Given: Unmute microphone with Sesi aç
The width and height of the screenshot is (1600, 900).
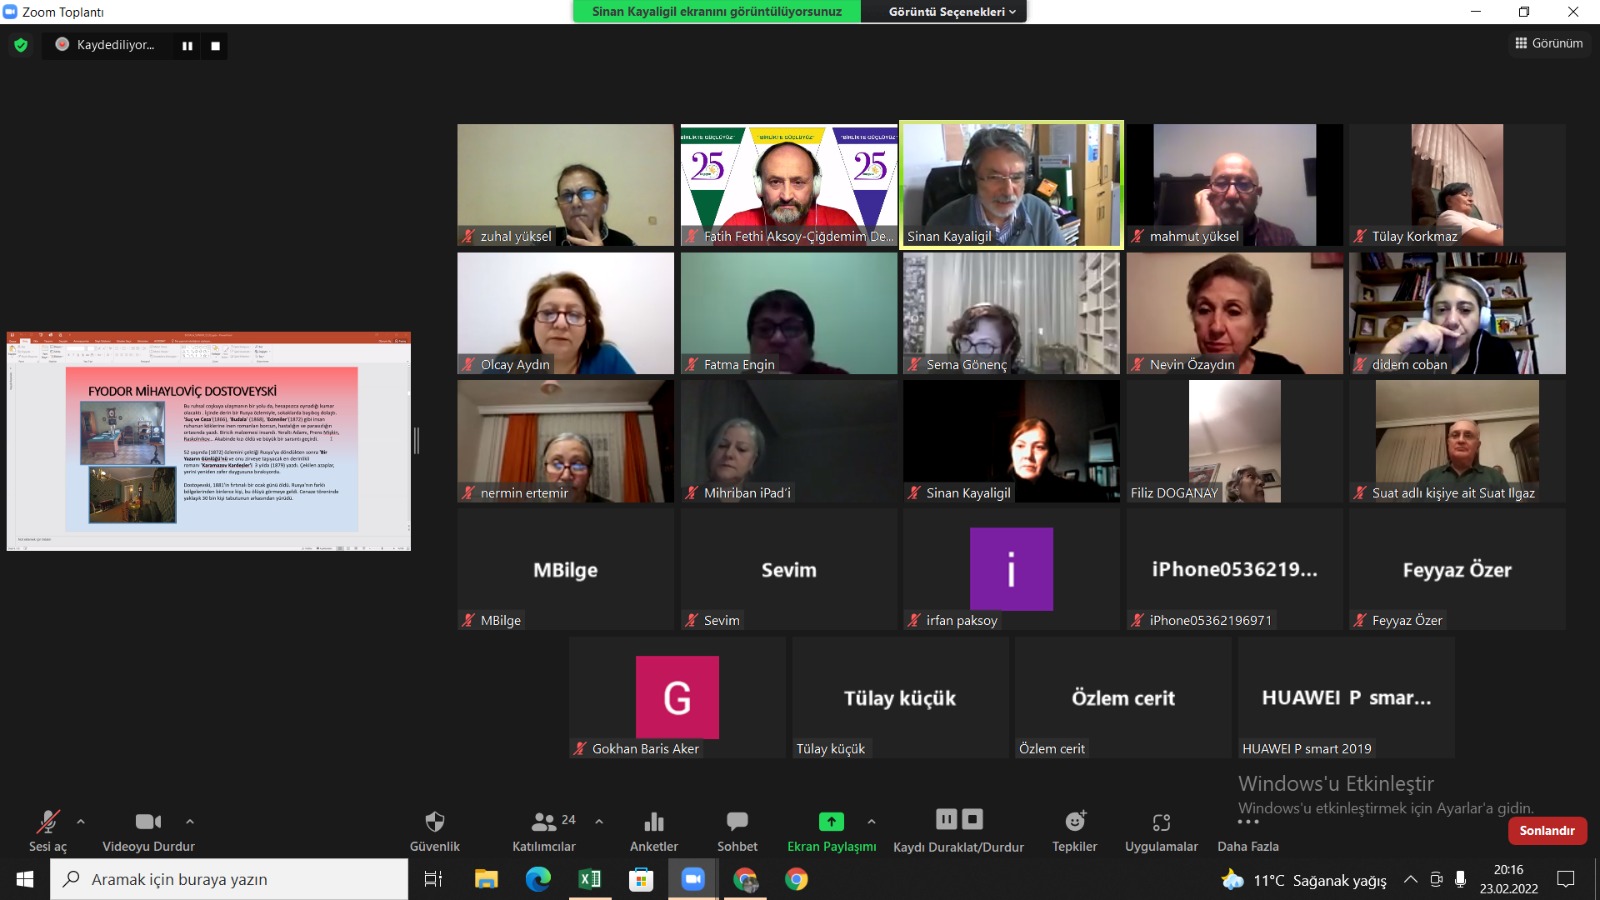Looking at the screenshot, I should (x=48, y=831).
